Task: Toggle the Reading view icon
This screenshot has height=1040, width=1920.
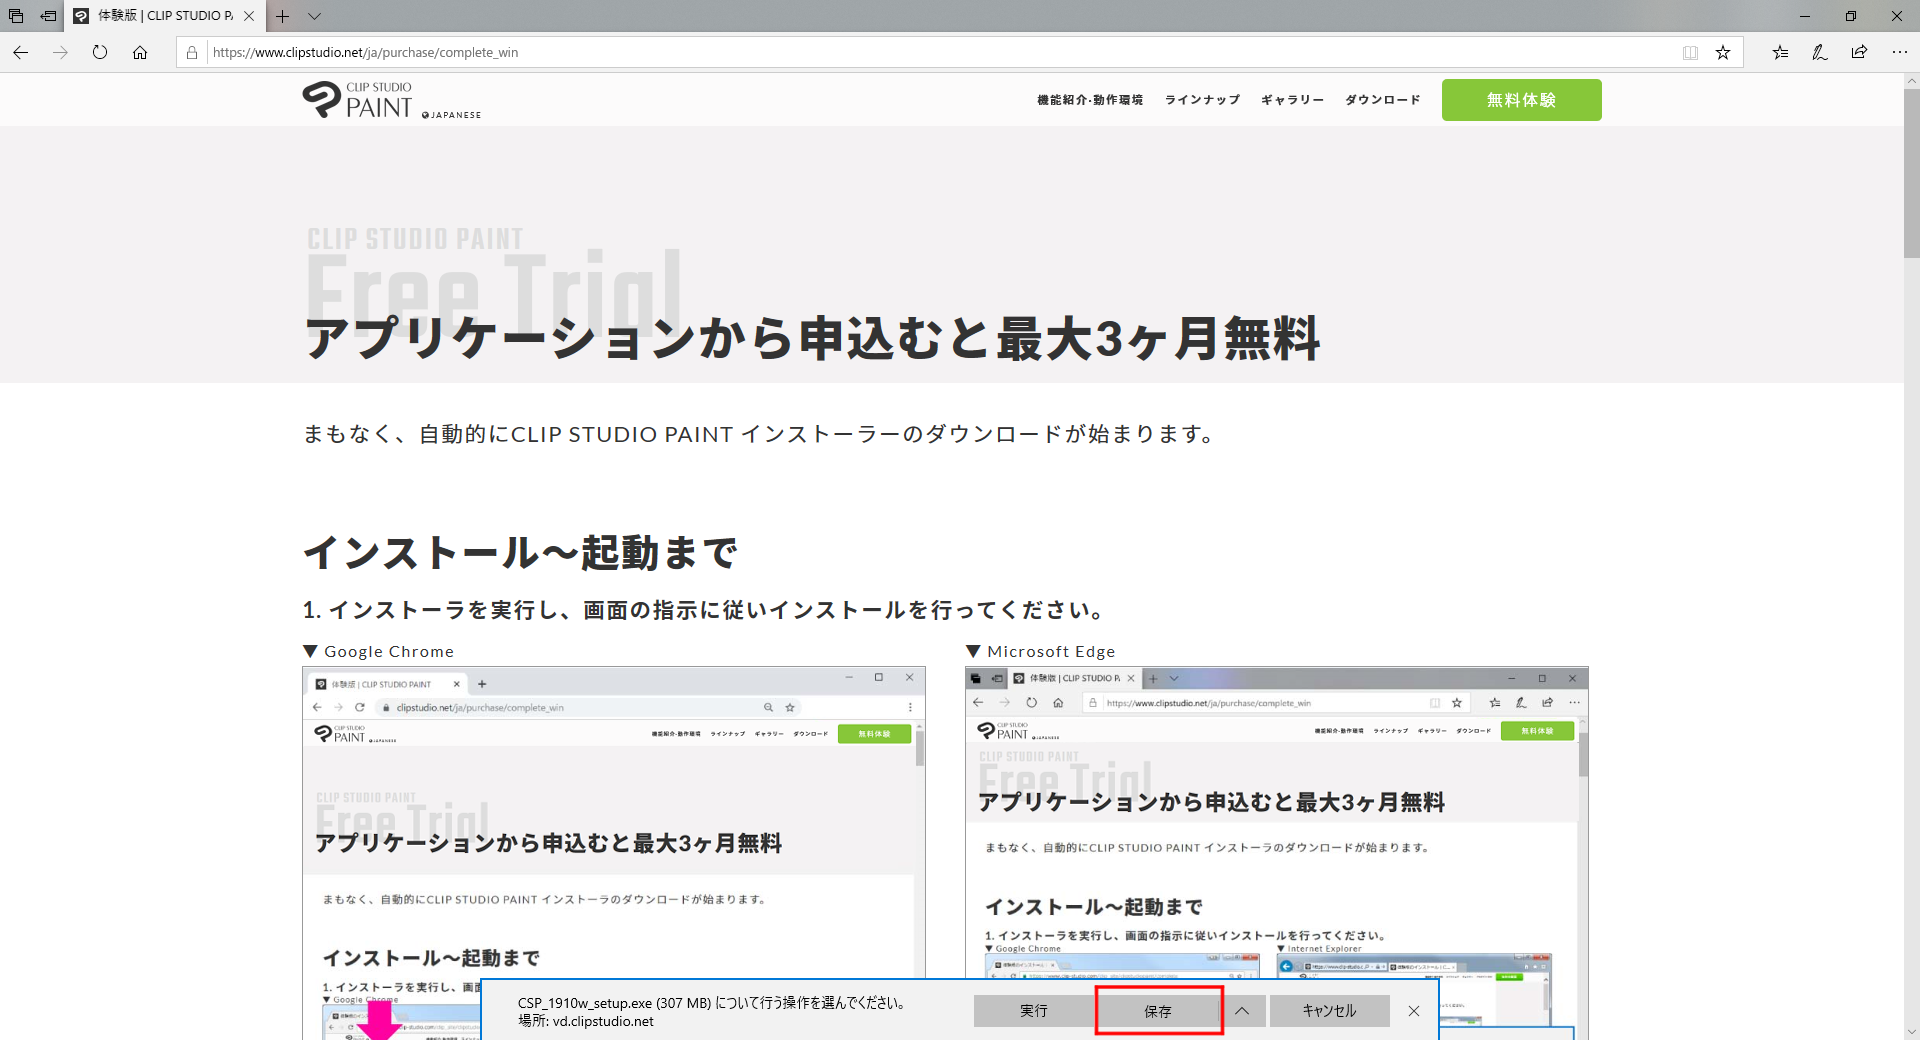Action: click(x=1690, y=53)
